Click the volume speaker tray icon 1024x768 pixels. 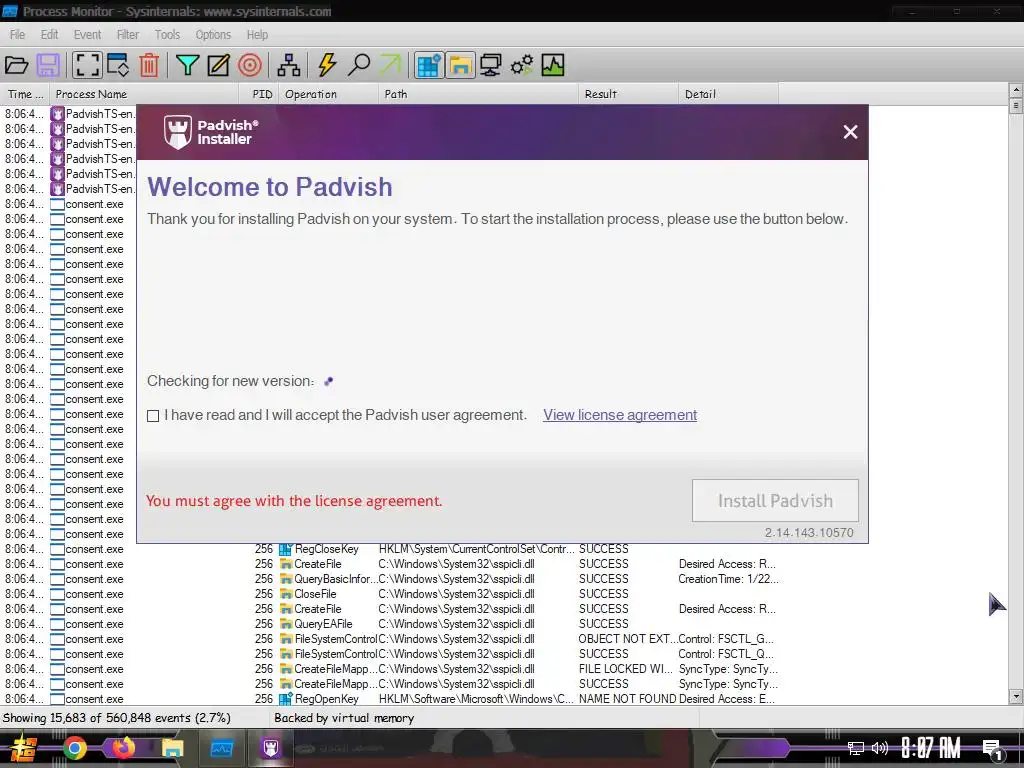880,748
